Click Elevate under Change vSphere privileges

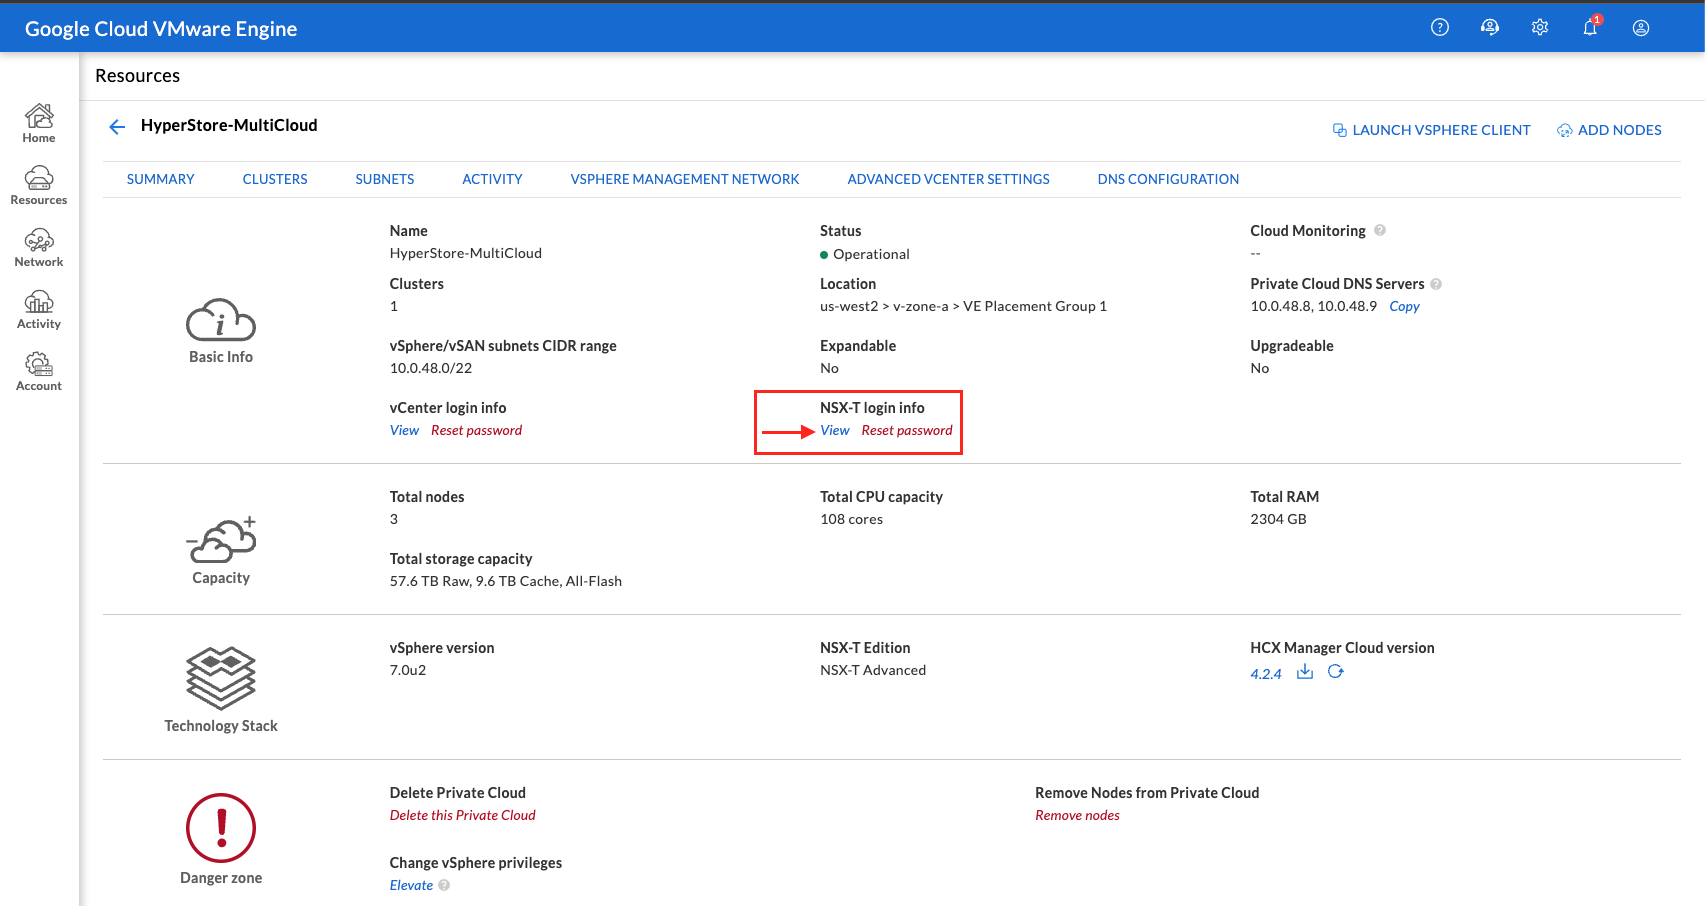click(x=411, y=885)
